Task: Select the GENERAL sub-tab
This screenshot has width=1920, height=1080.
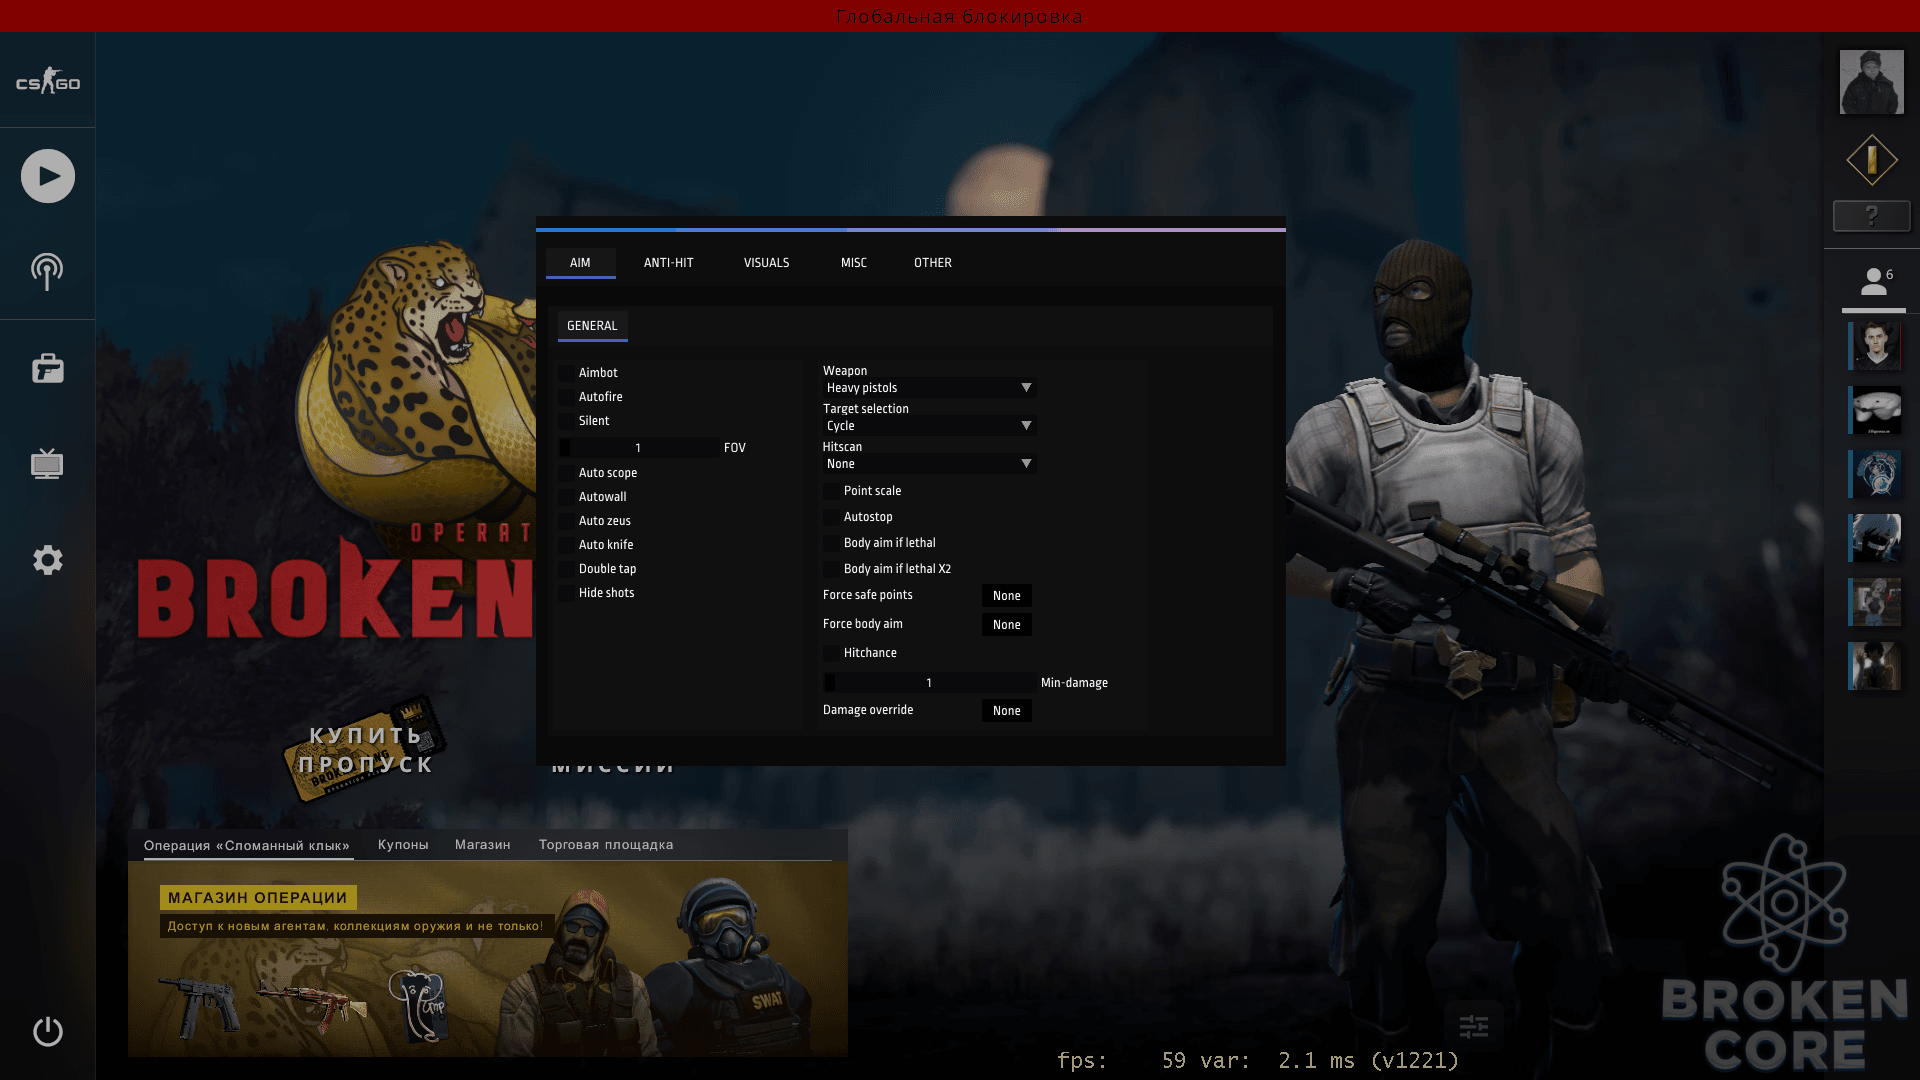Action: coord(592,326)
